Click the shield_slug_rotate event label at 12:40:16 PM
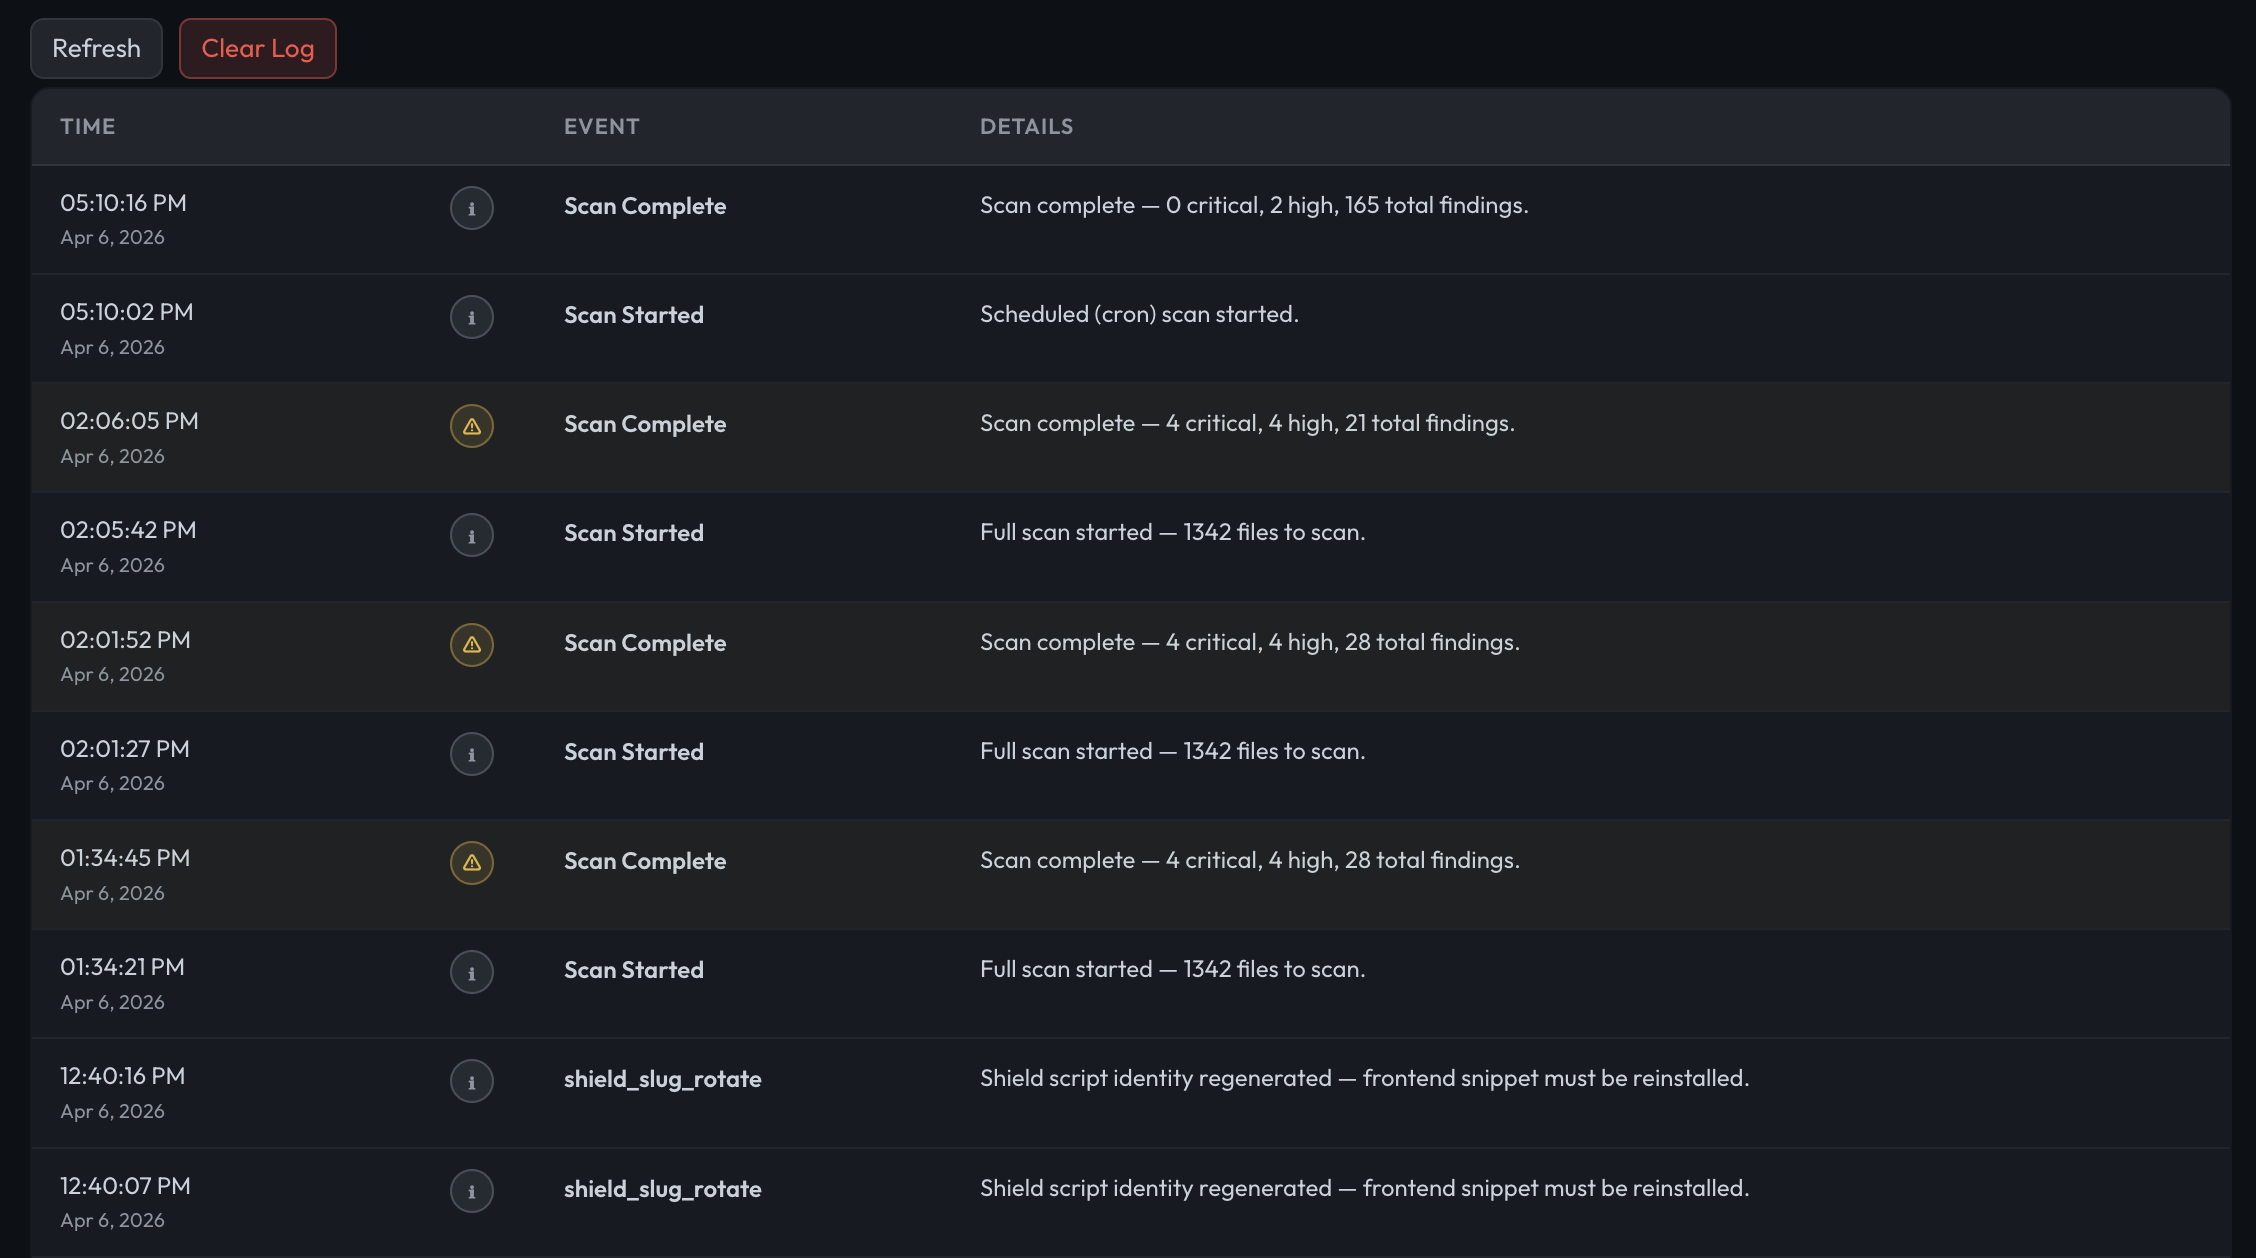The height and width of the screenshot is (1258, 2256). (662, 1079)
